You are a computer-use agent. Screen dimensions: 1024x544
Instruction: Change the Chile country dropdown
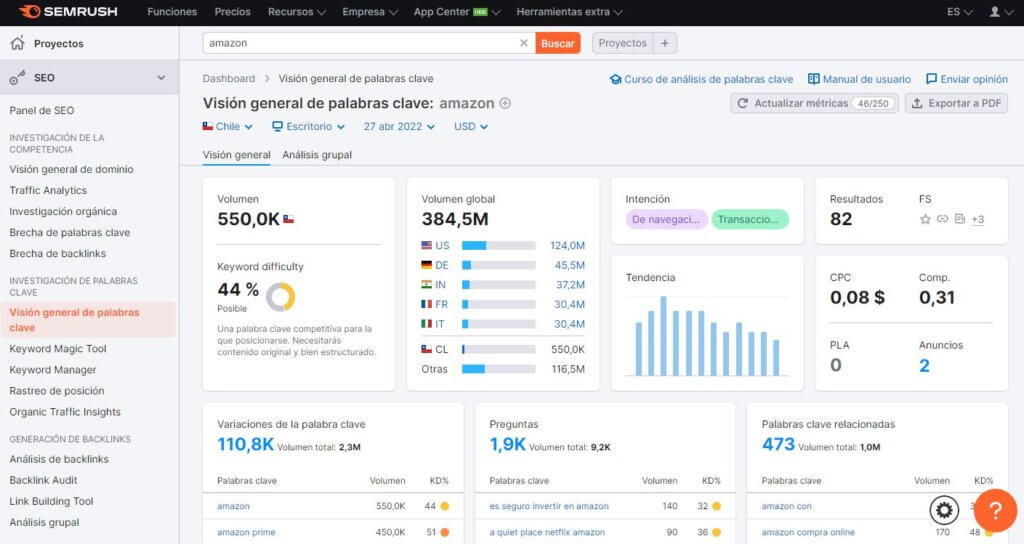[x=227, y=127]
